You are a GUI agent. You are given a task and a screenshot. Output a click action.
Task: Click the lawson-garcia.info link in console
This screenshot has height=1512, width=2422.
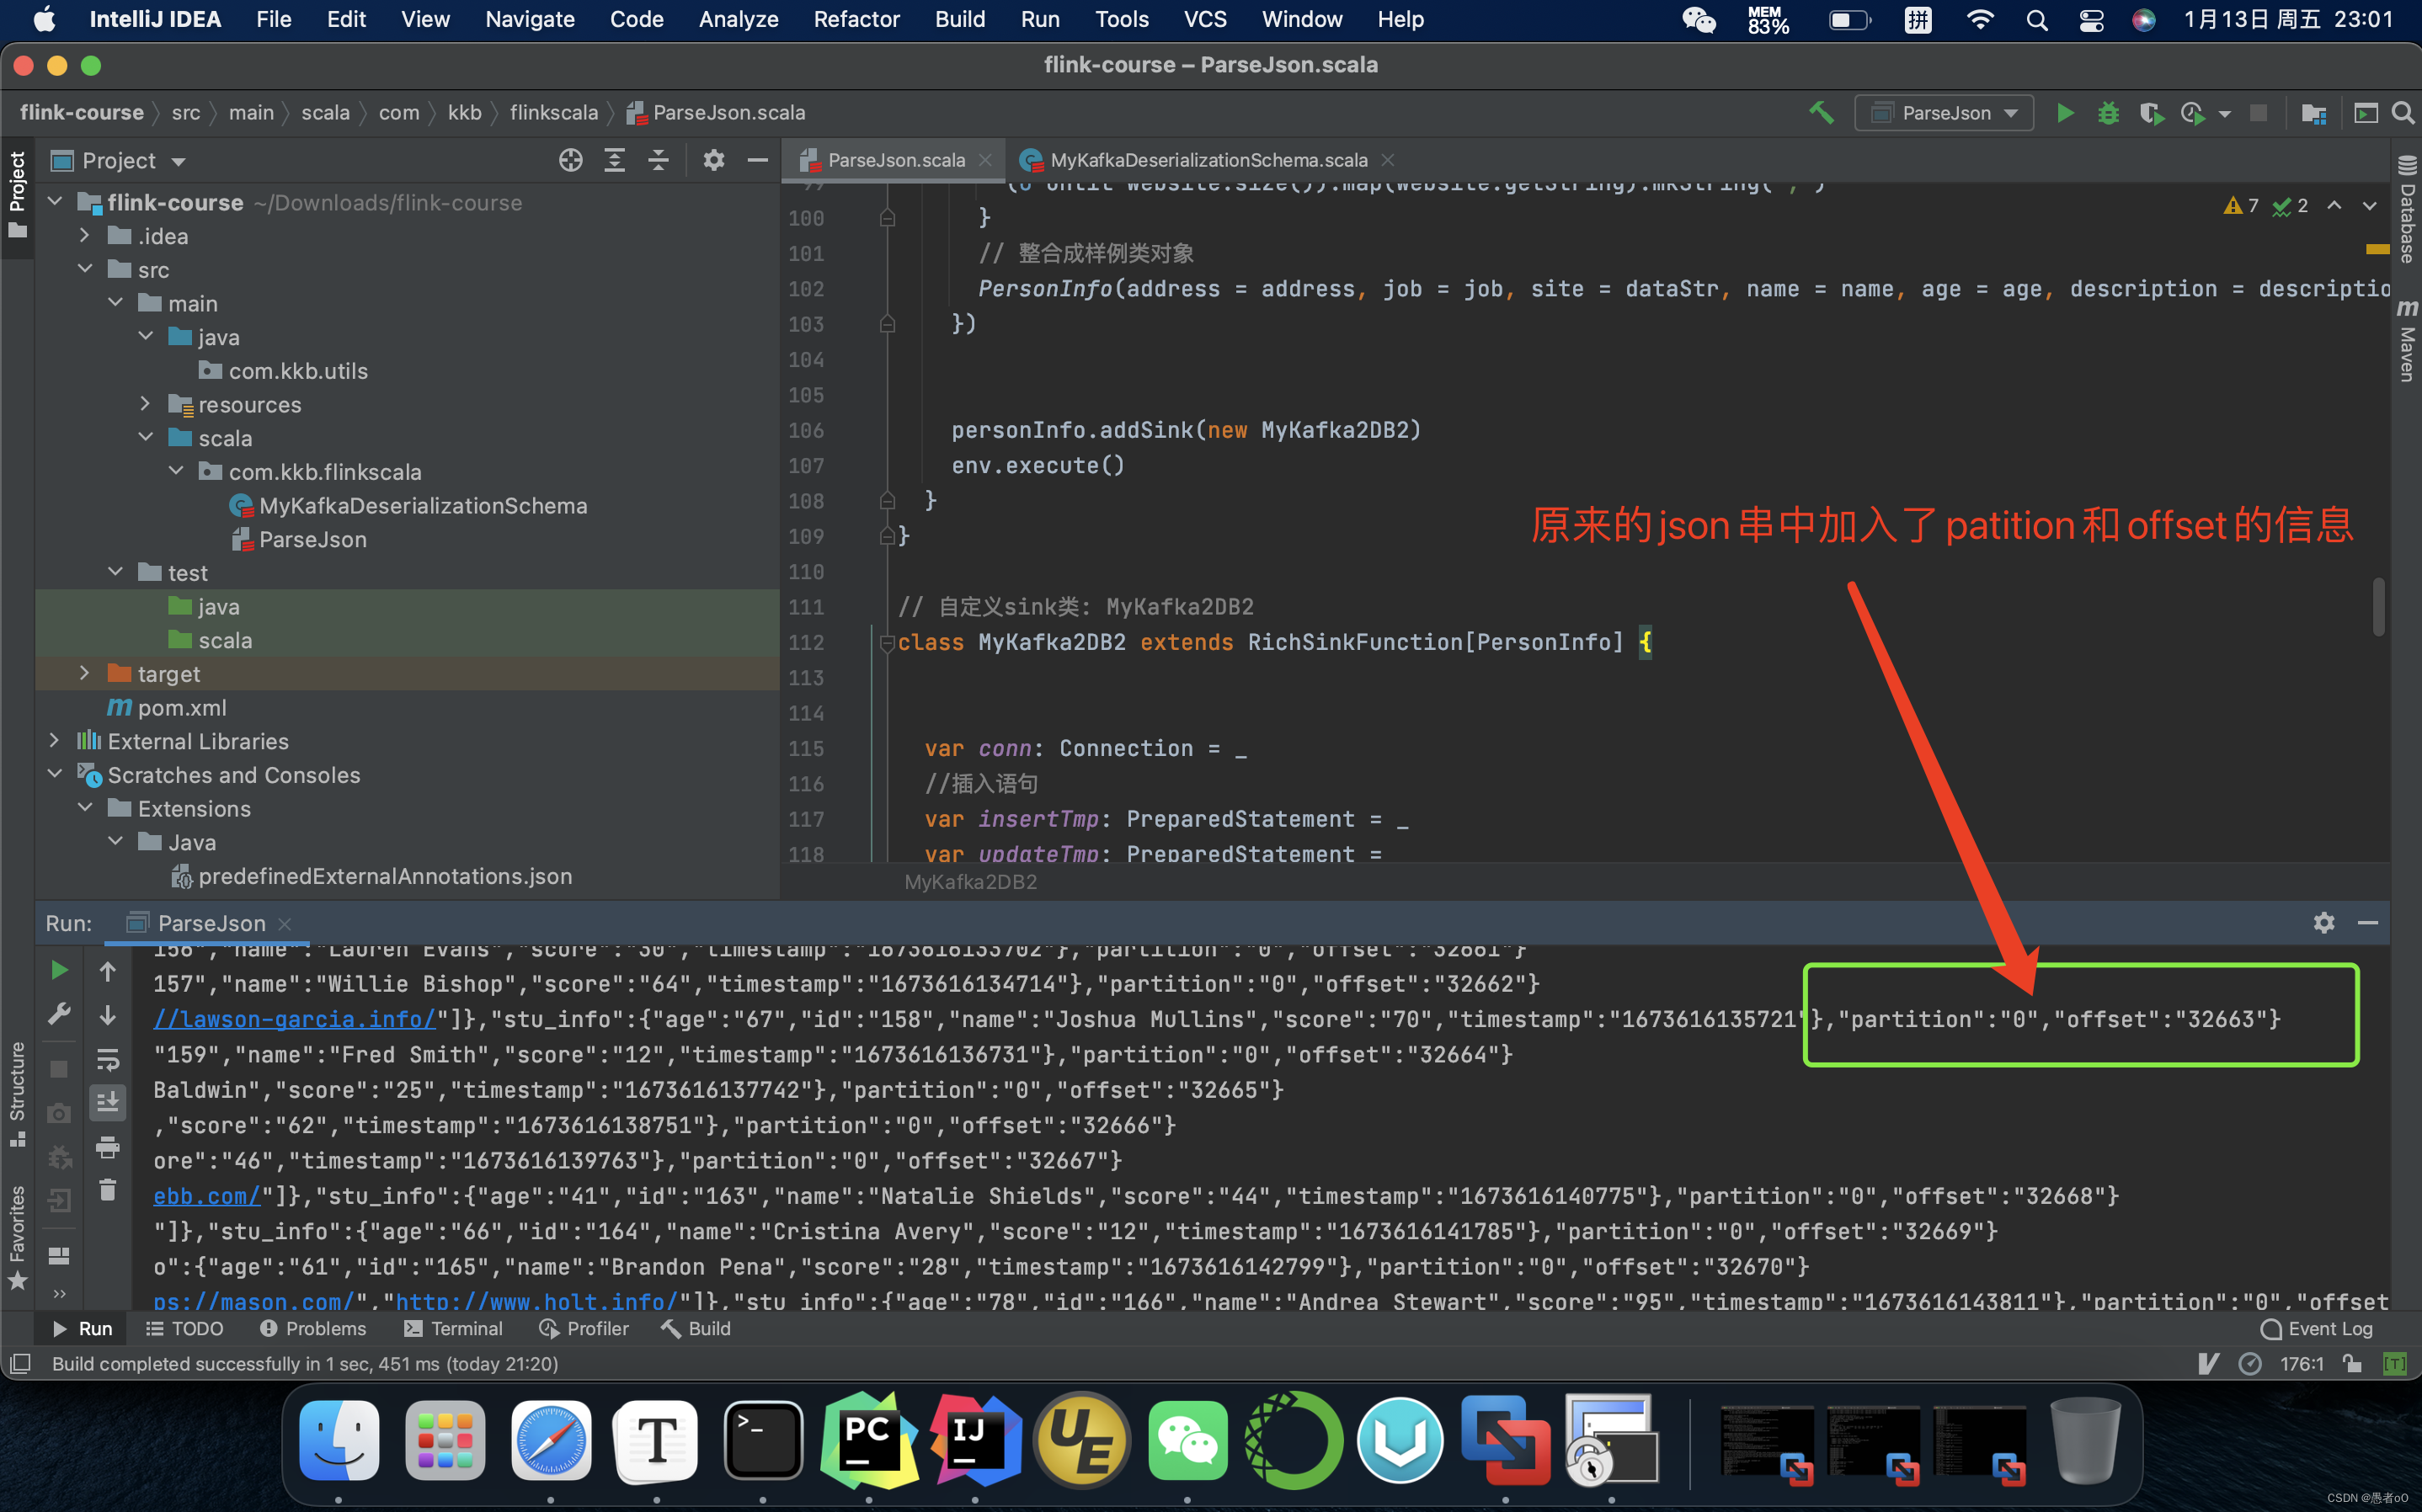click(295, 1019)
